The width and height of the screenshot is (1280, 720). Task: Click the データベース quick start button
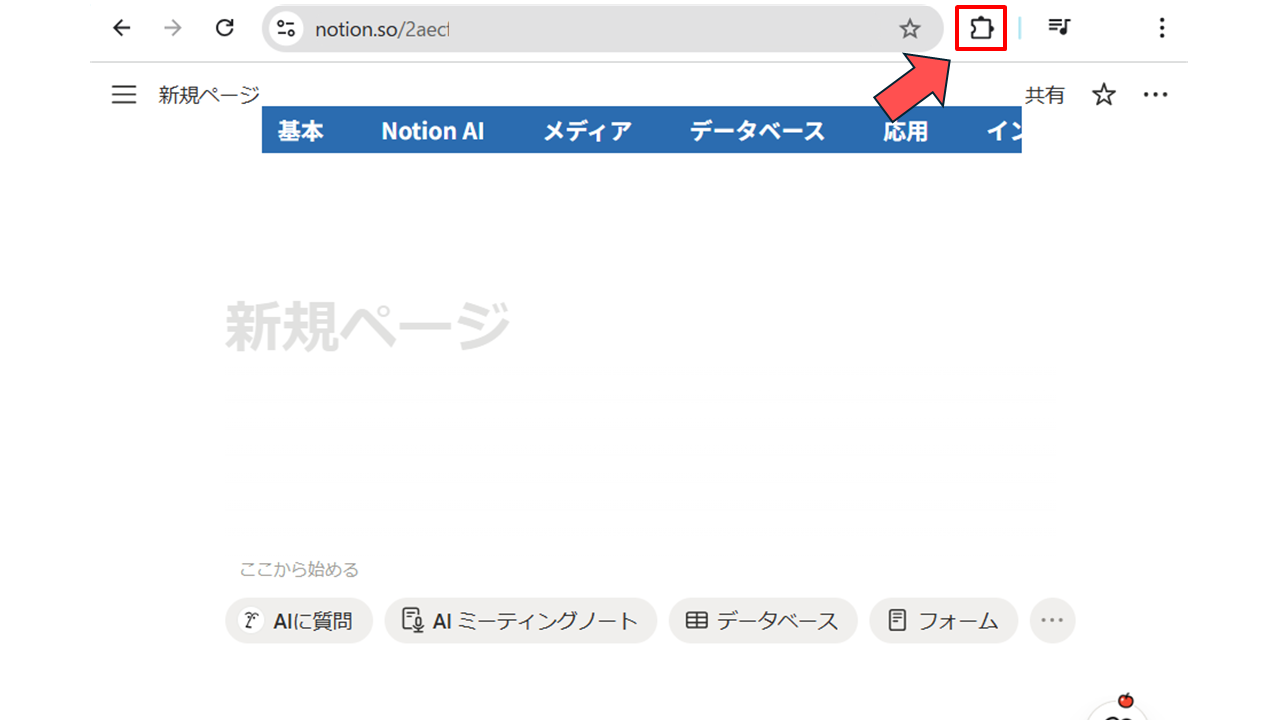pos(763,621)
